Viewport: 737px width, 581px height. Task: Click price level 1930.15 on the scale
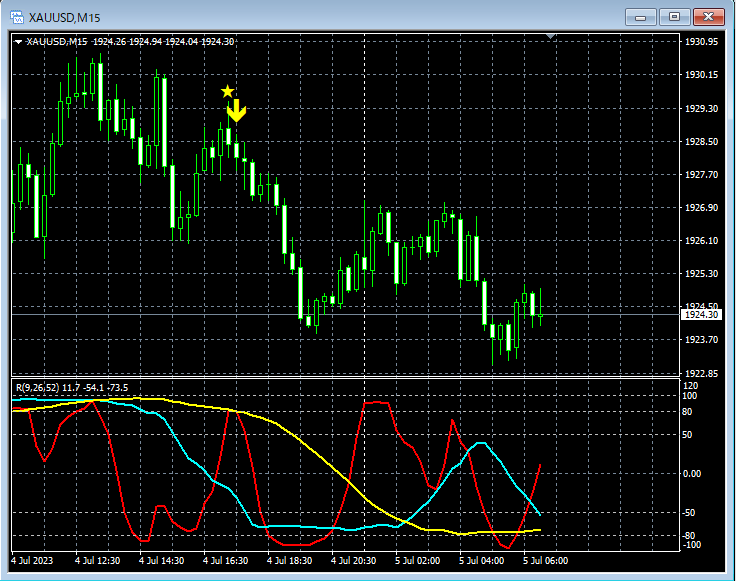point(701,75)
